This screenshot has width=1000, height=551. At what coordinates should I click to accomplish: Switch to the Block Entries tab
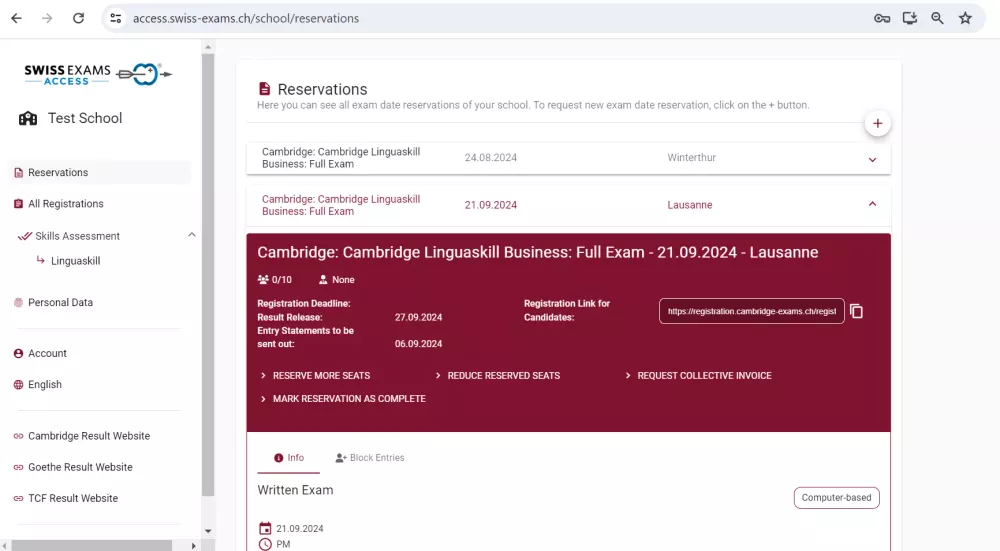pos(370,458)
